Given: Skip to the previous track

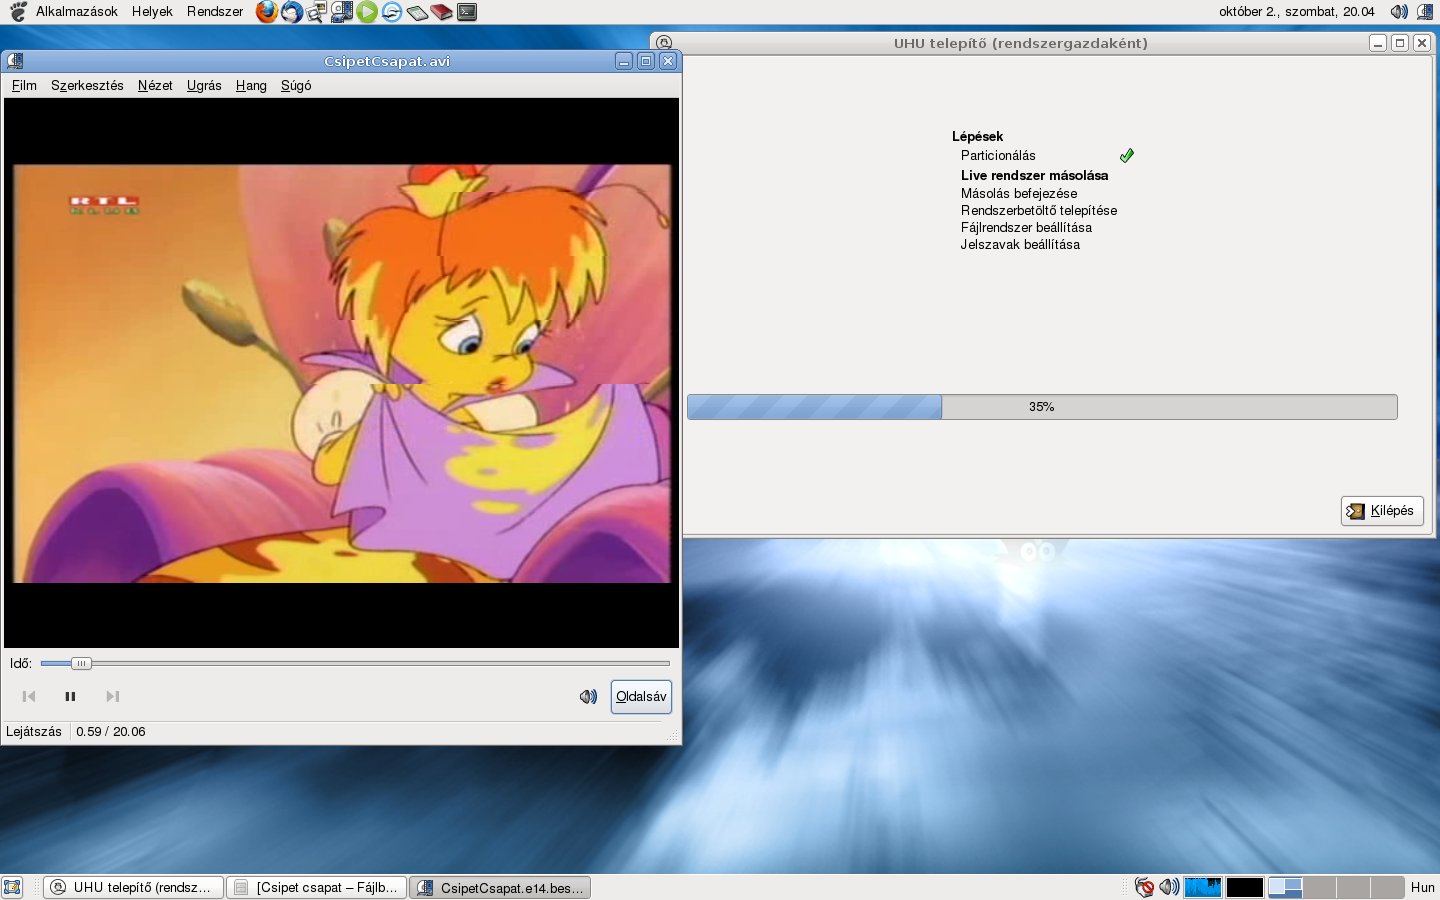Looking at the screenshot, I should 29,696.
